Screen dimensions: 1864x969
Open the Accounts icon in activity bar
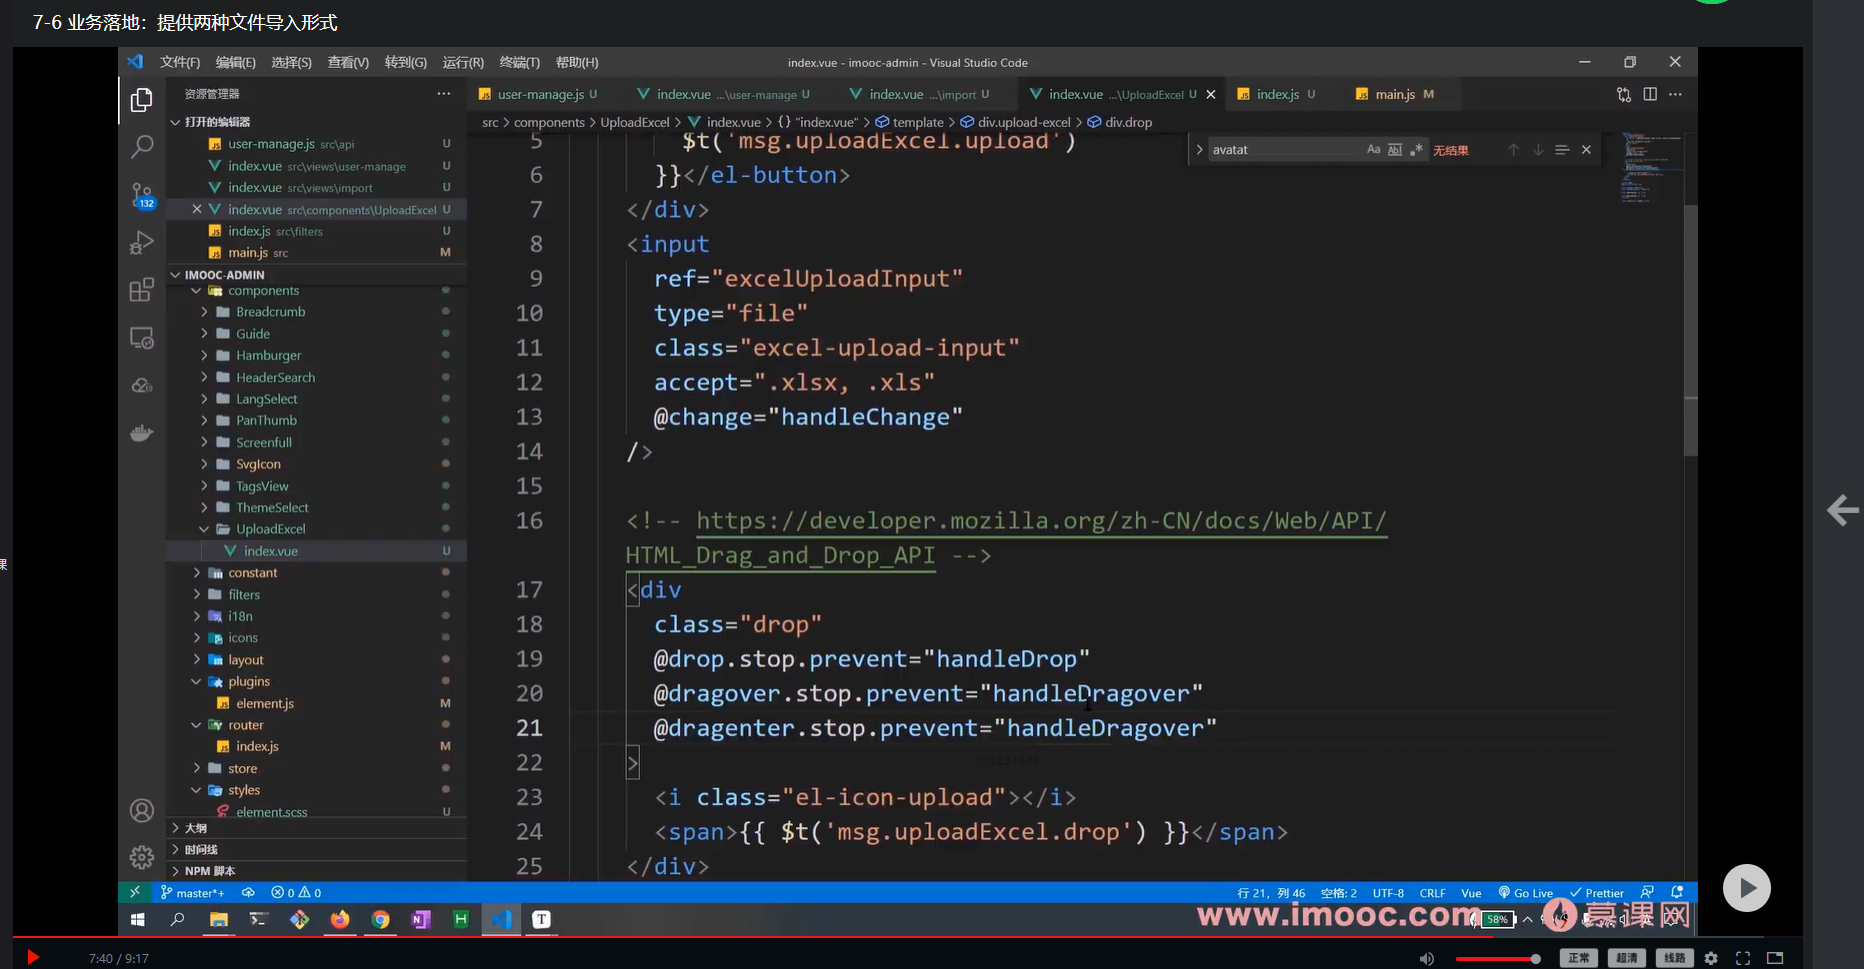[142, 810]
